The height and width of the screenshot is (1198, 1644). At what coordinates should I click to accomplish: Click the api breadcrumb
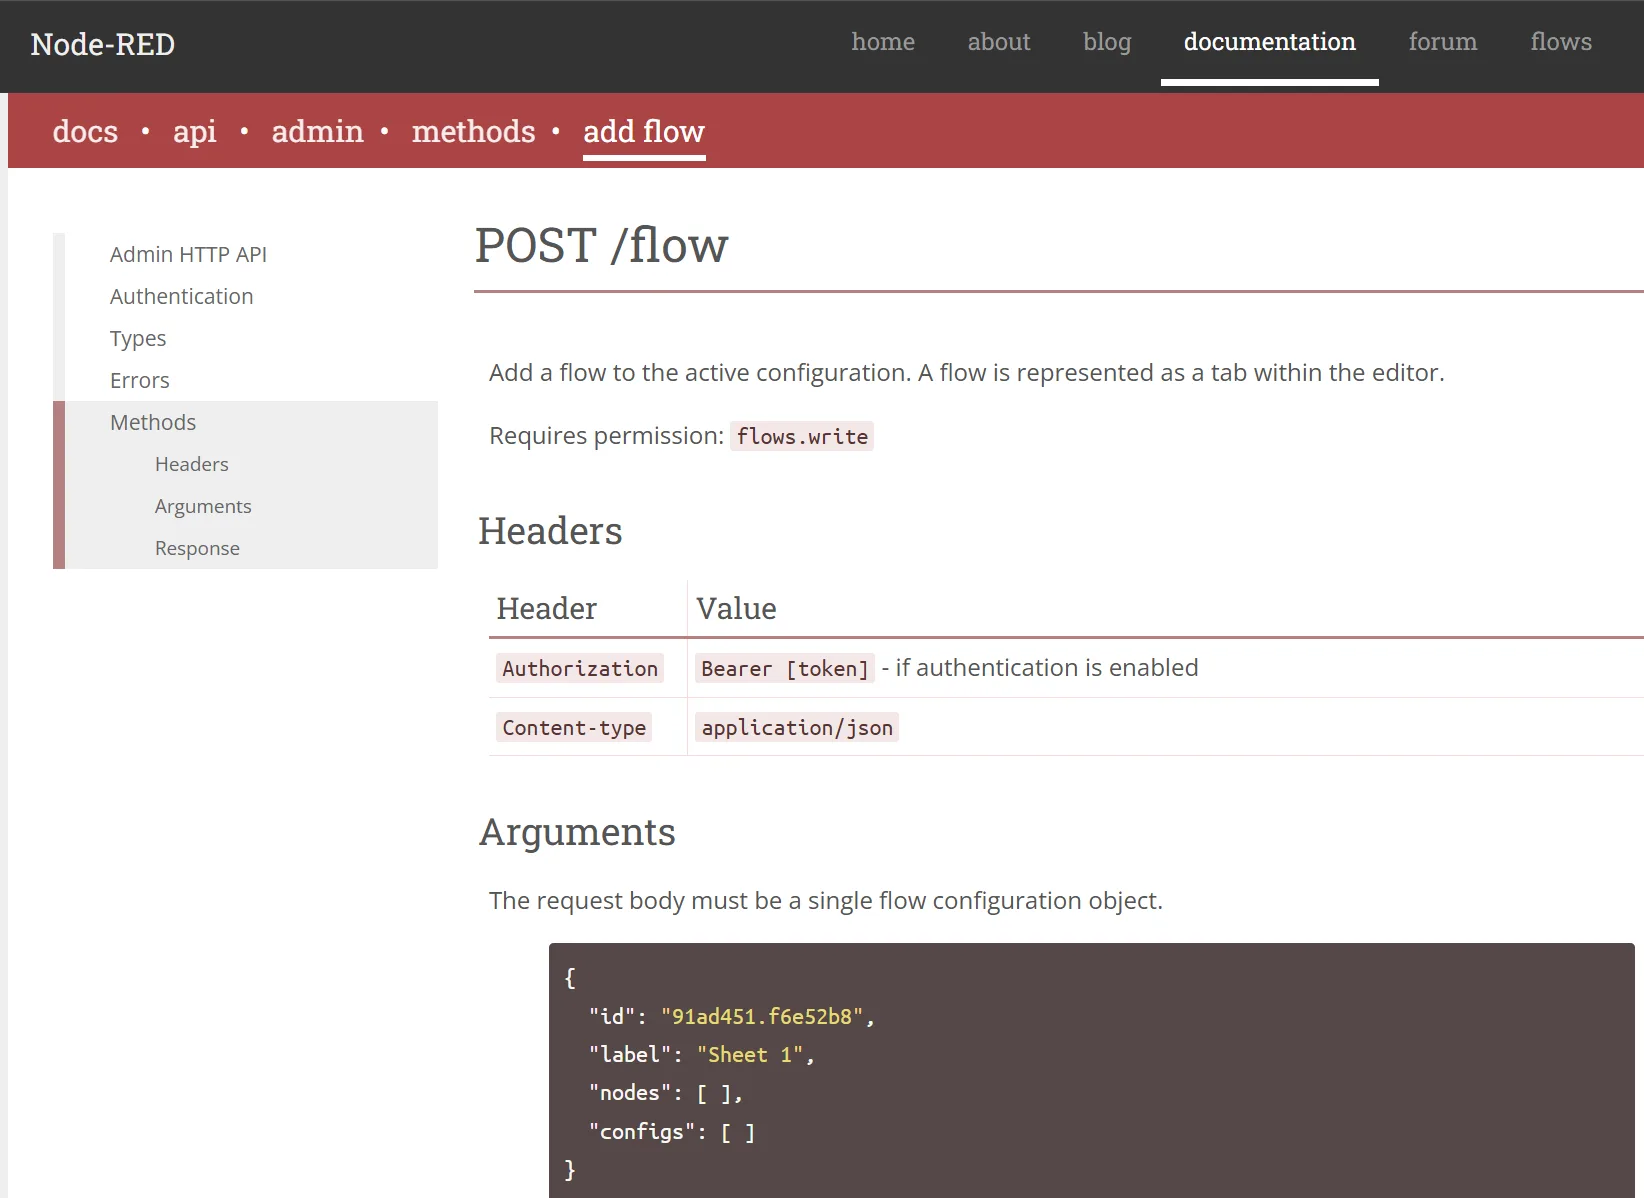(x=195, y=131)
